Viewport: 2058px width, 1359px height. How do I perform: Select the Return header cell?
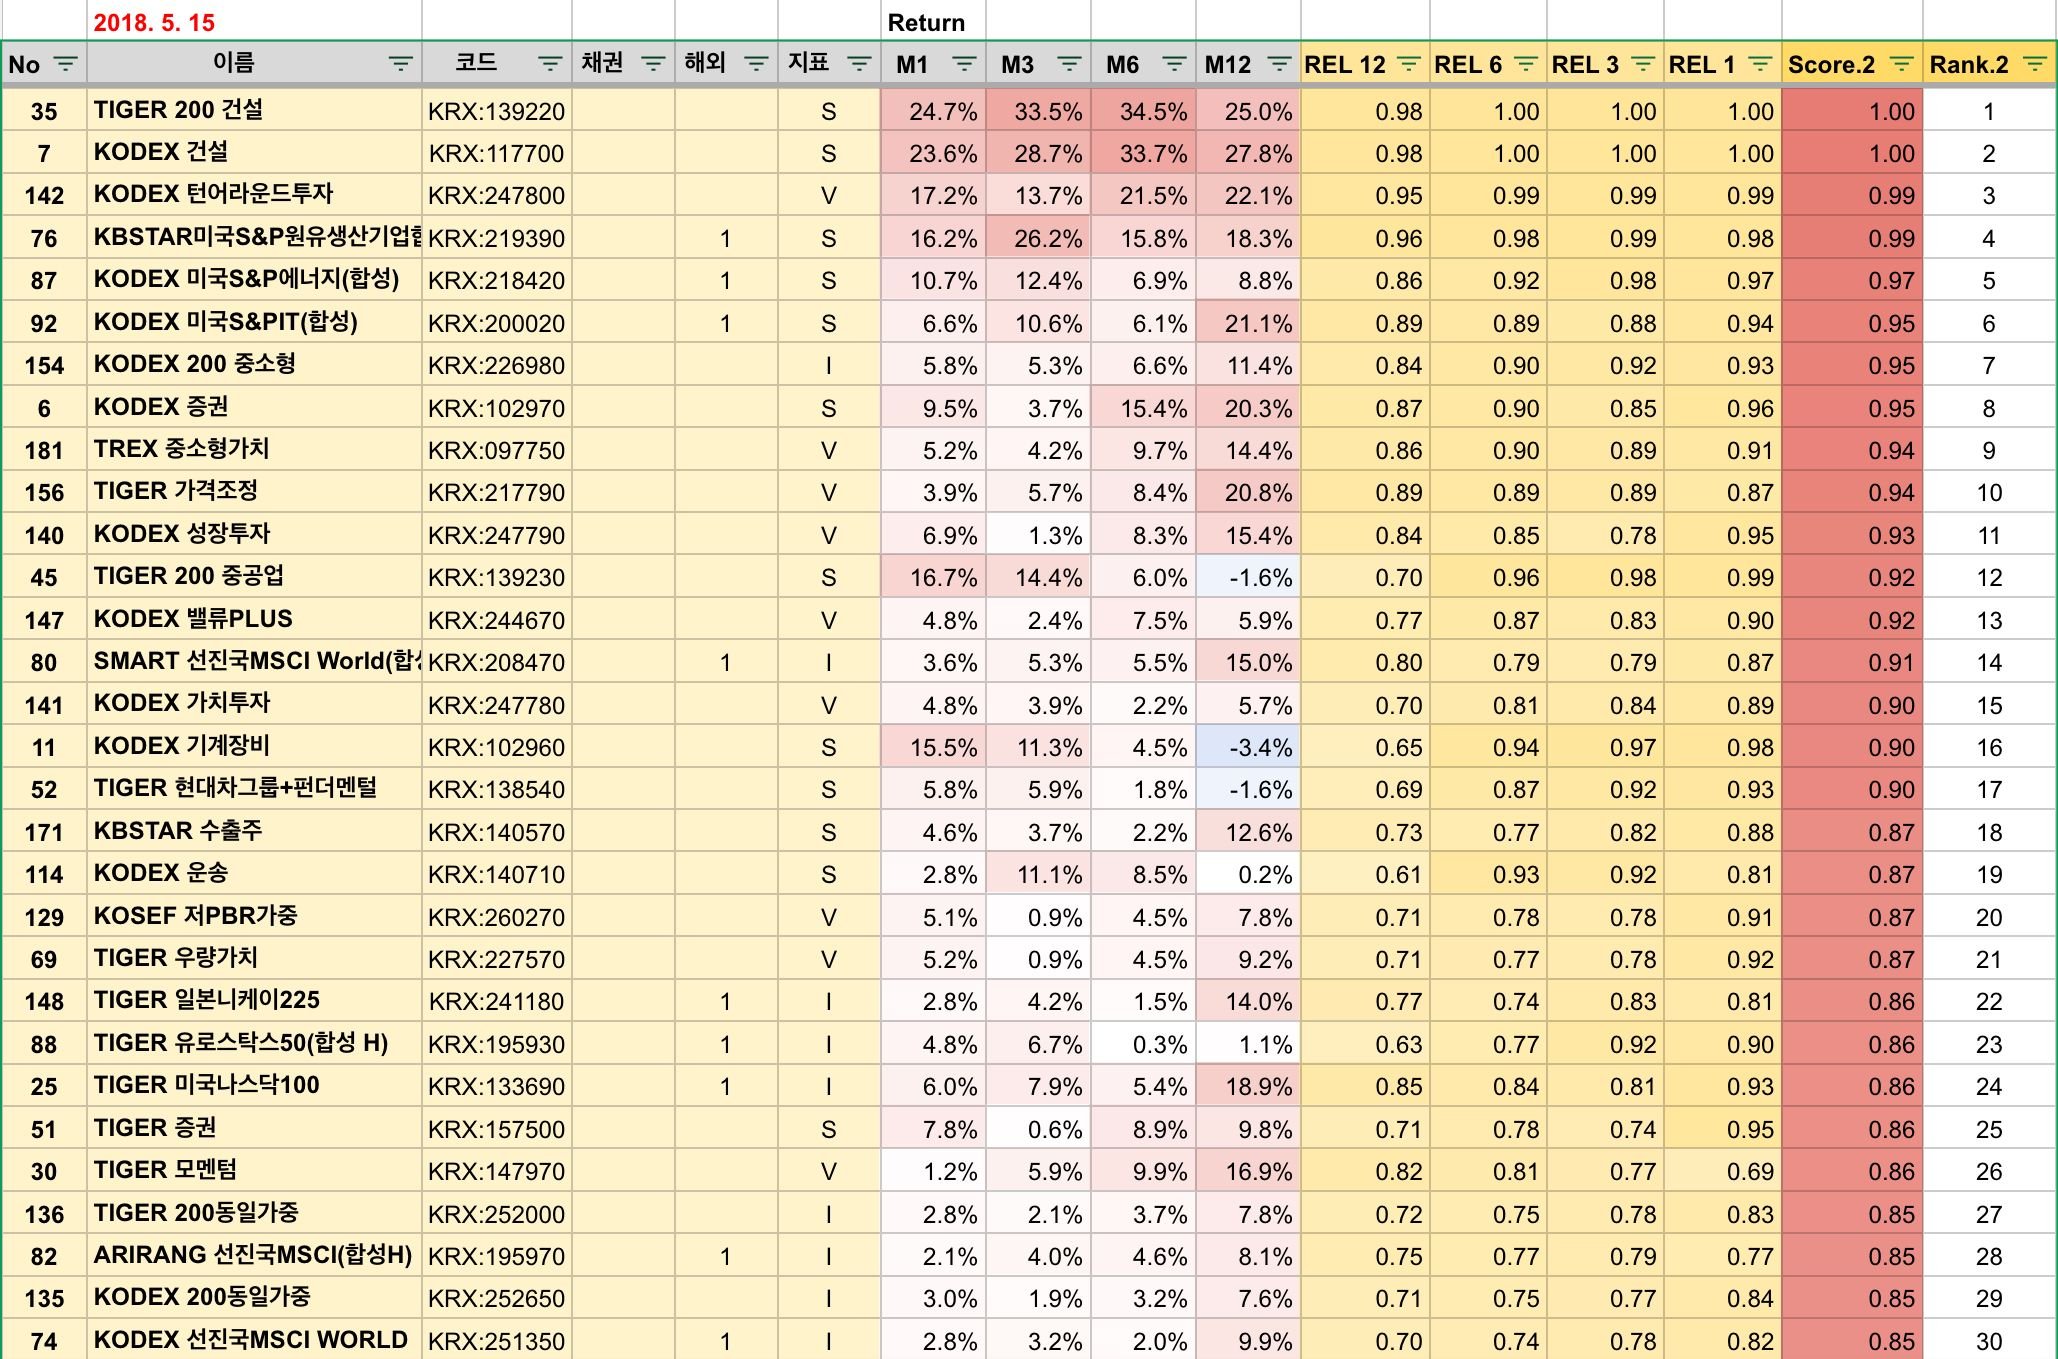[x=933, y=22]
